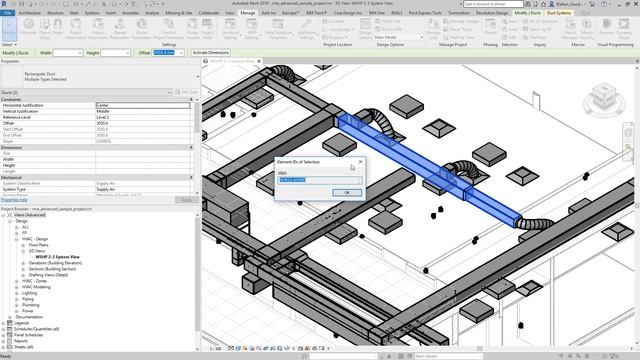The width and height of the screenshot is (640, 360).
Task: Click the Select panel dropdown label
Action: pyautogui.click(x=9, y=44)
